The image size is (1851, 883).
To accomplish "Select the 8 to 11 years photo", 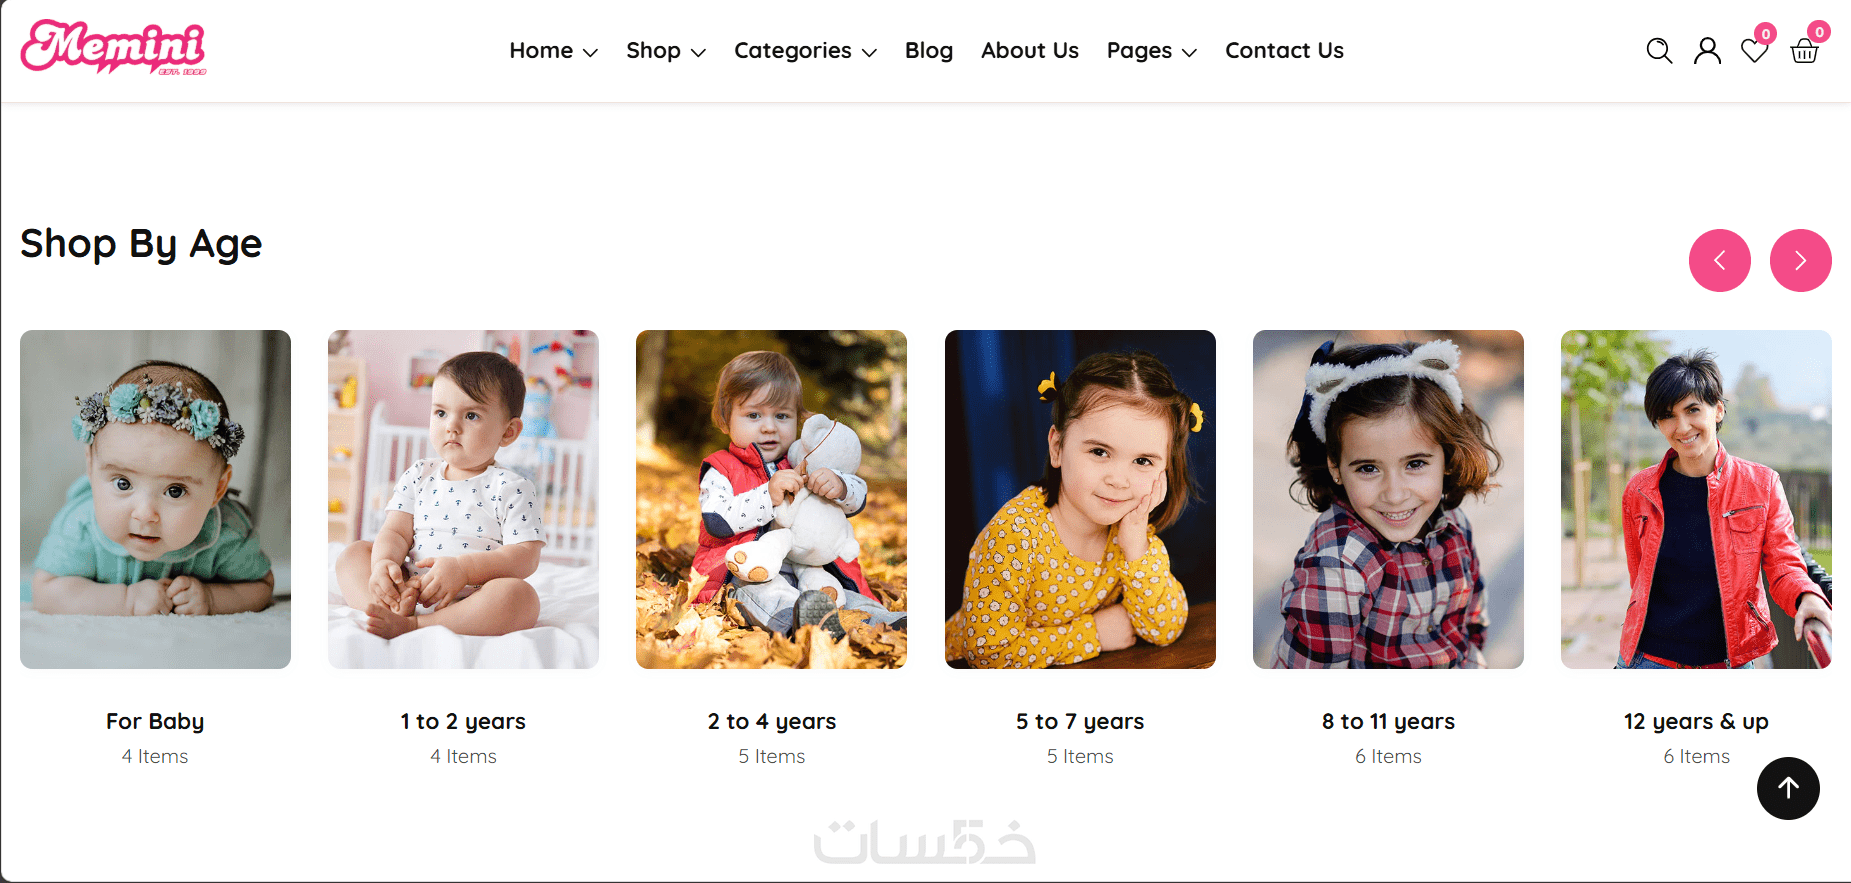I will point(1388,499).
